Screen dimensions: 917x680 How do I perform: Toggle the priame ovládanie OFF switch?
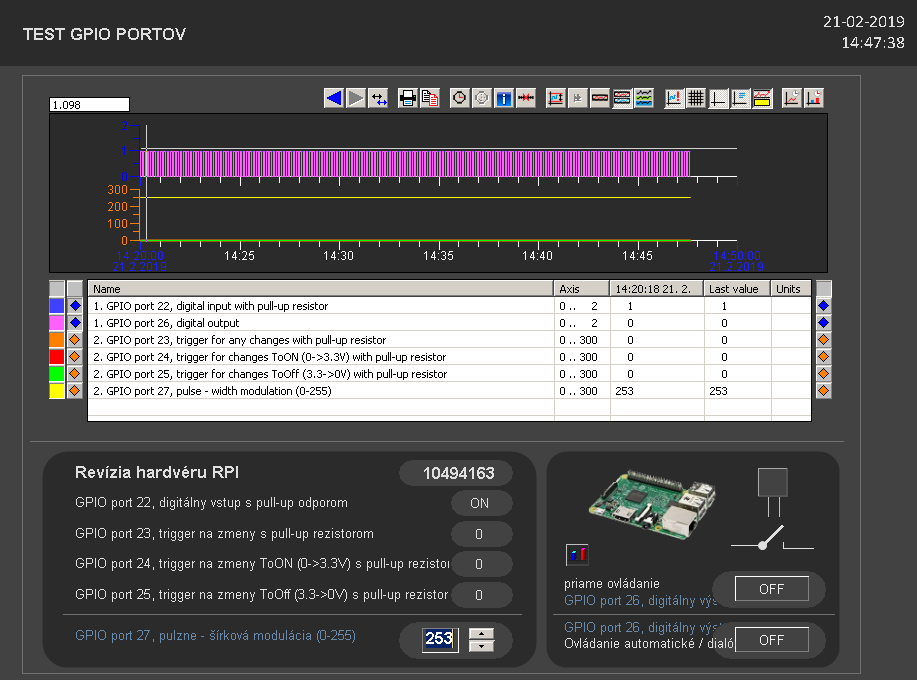click(x=771, y=589)
